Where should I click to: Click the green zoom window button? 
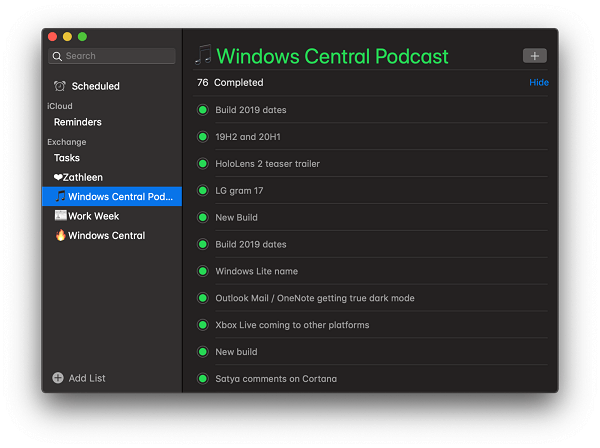tap(82, 37)
